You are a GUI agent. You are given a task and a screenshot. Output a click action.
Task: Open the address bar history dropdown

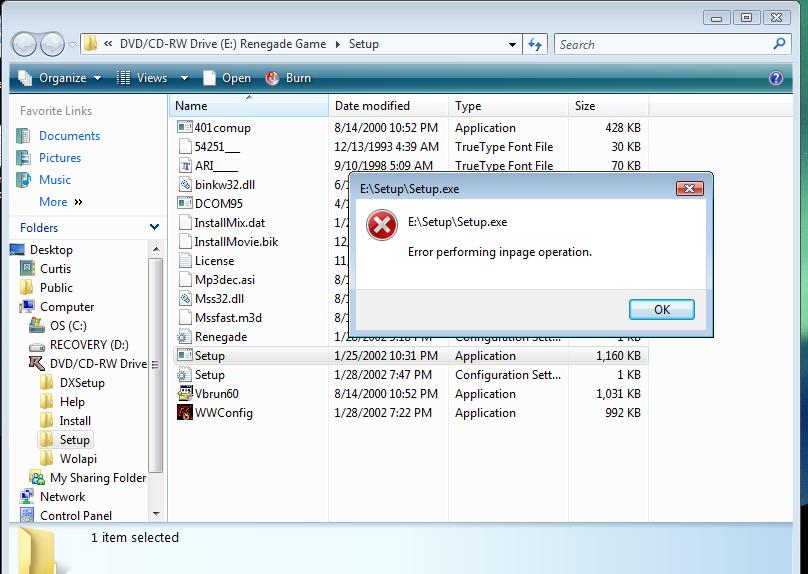coord(512,44)
